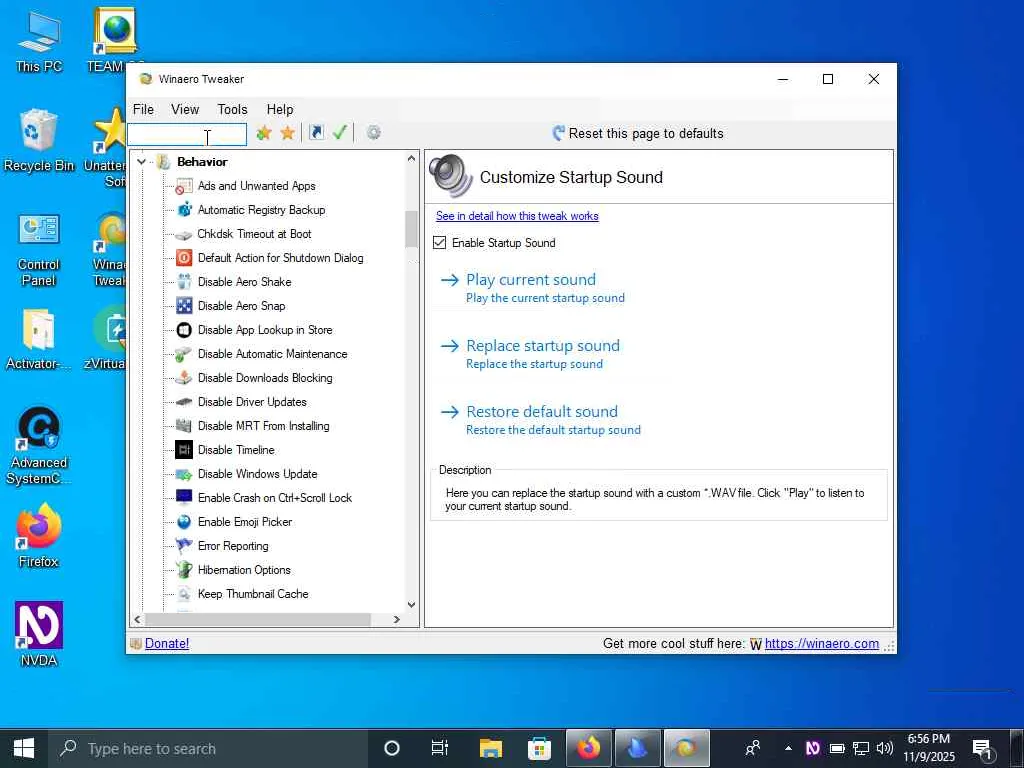
Task: Click the Enable Emoji Picker globe icon
Action: coord(184,522)
